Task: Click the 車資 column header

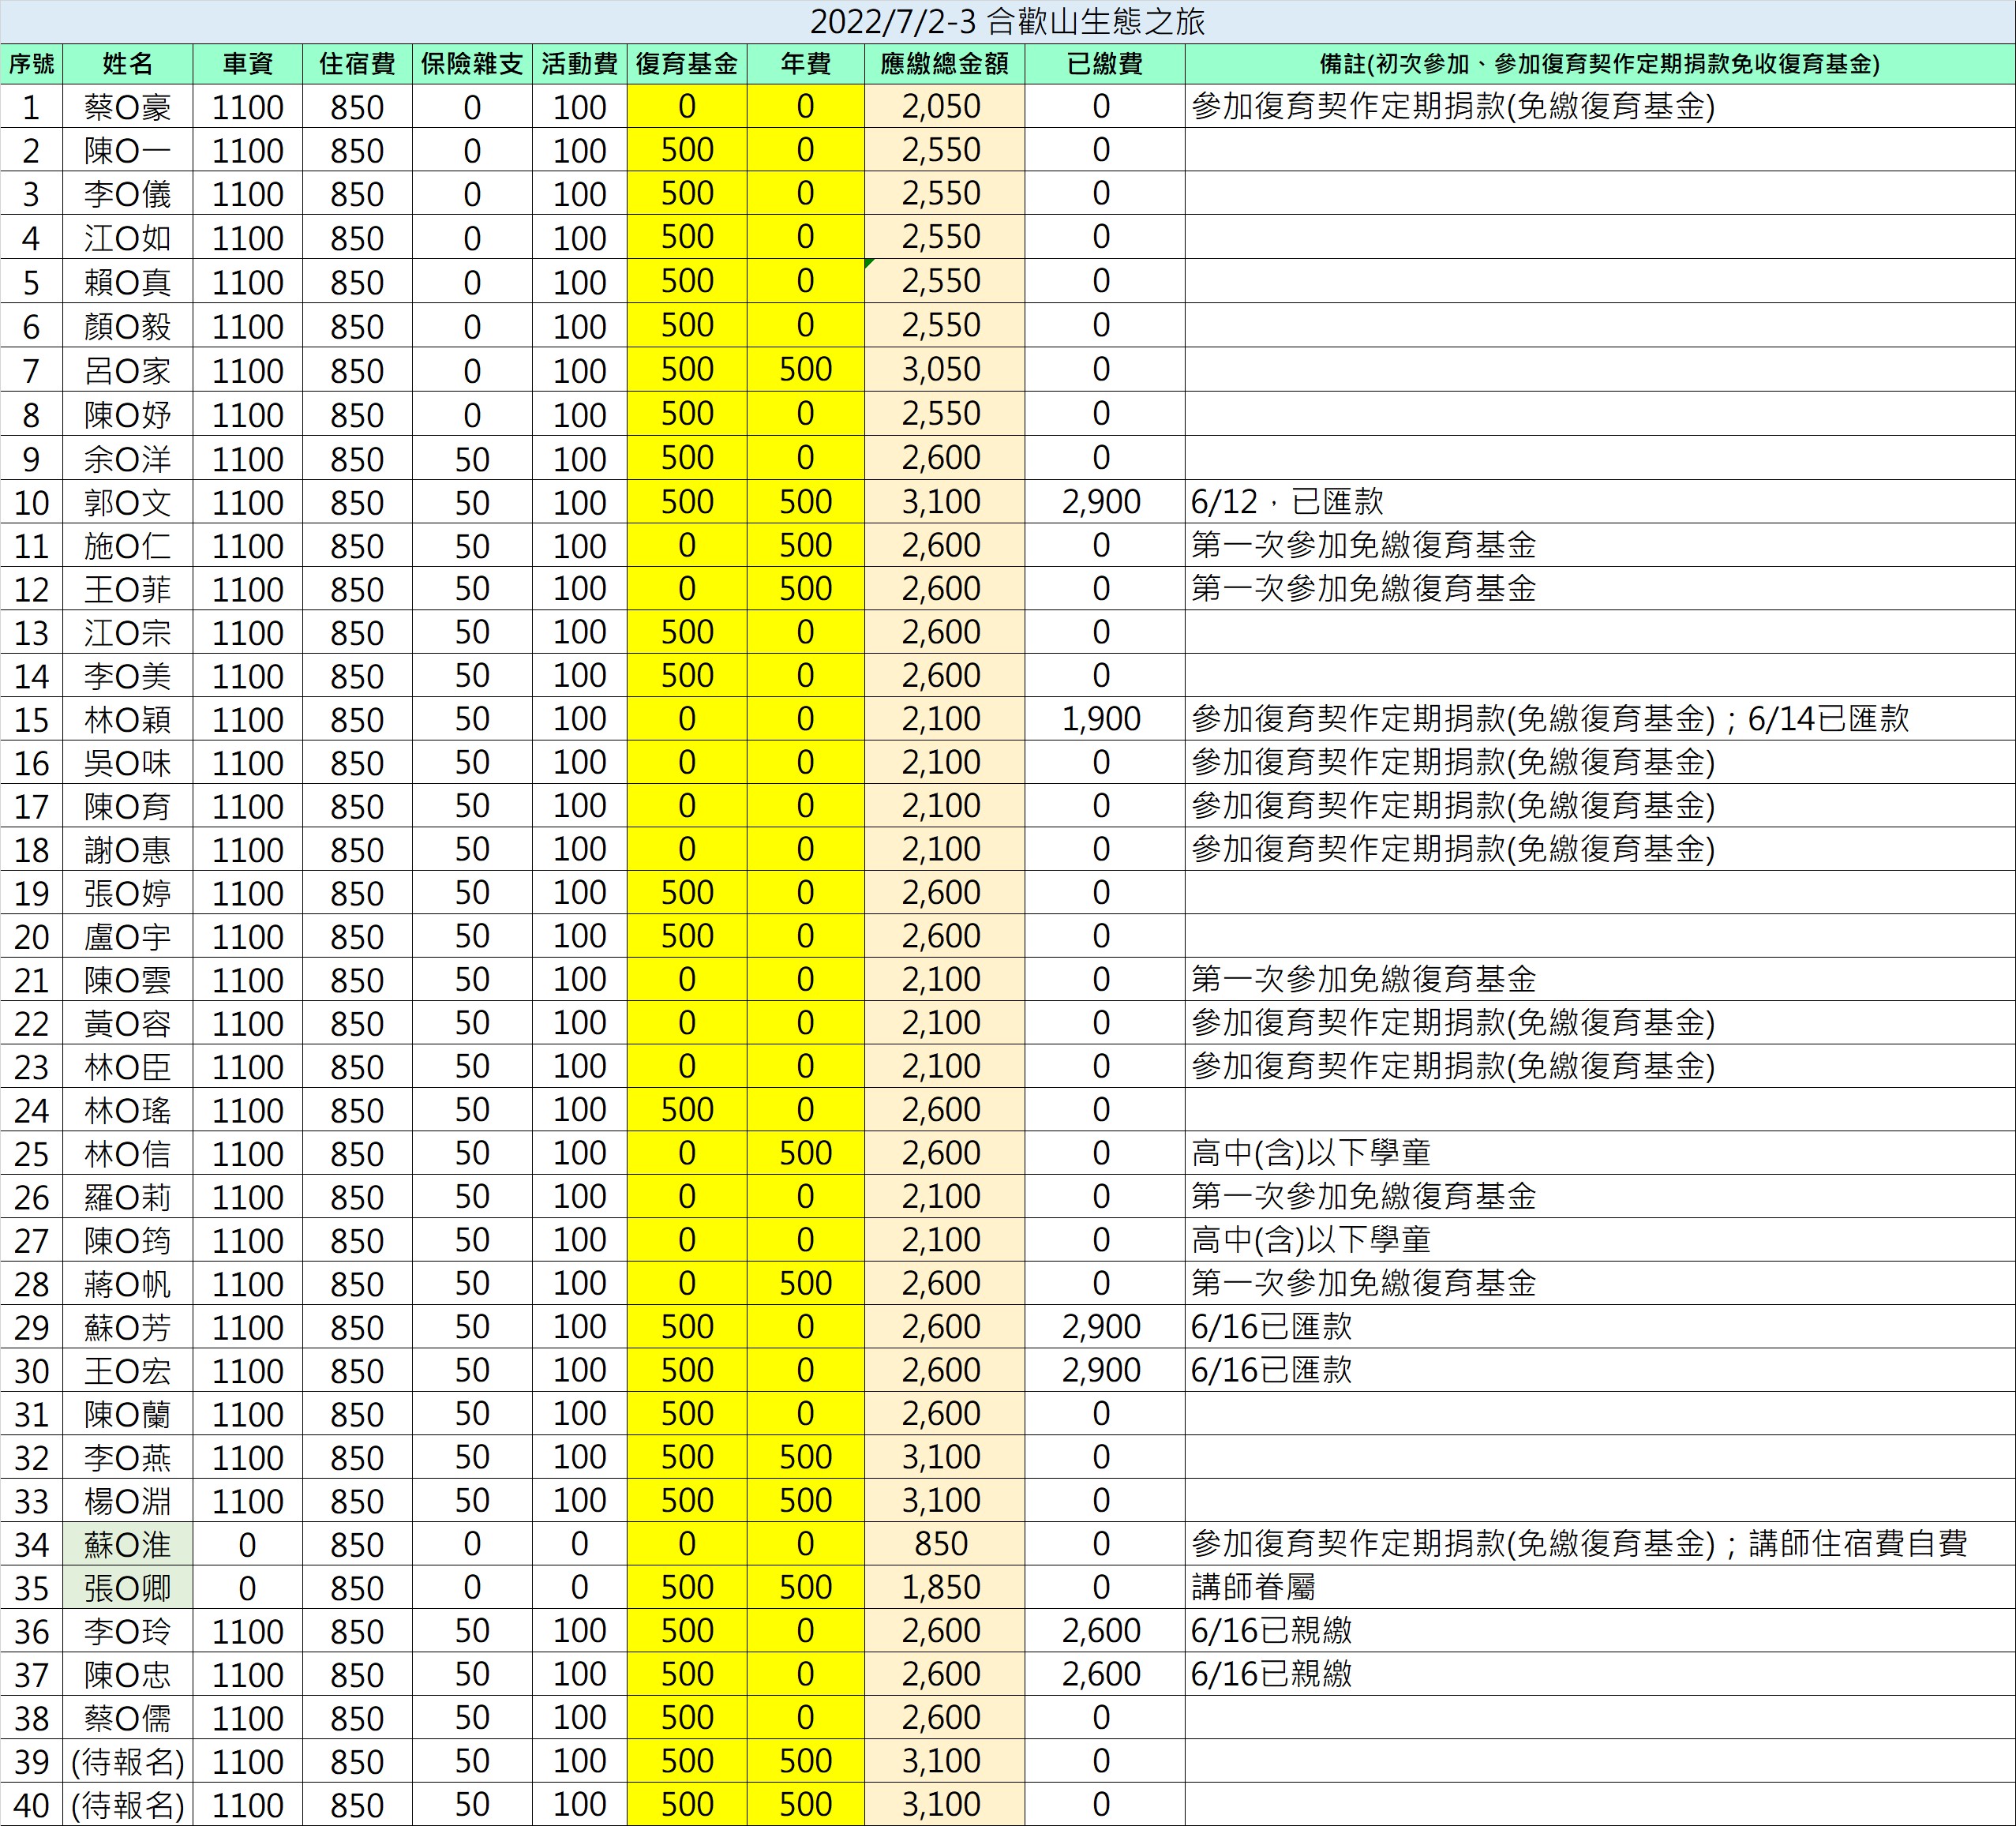Action: tap(248, 64)
